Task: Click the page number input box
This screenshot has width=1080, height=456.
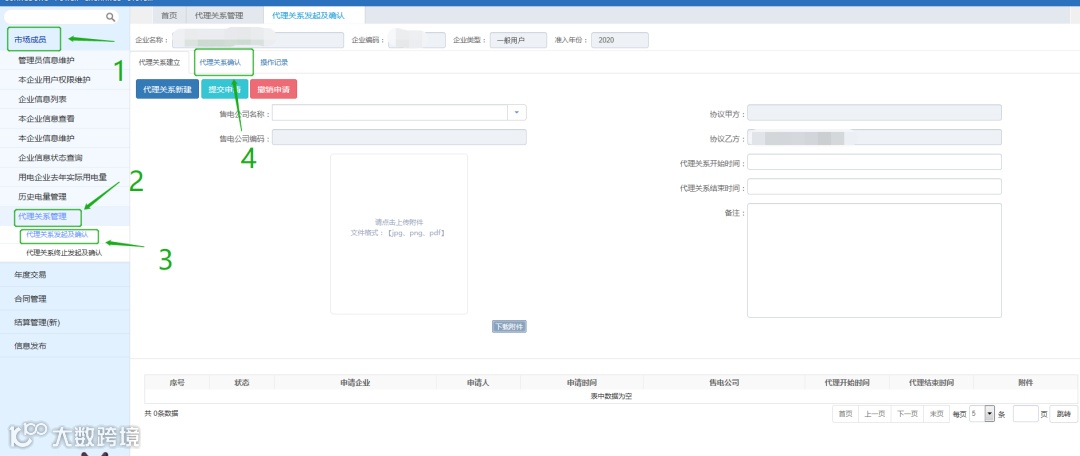Action: point(1026,414)
